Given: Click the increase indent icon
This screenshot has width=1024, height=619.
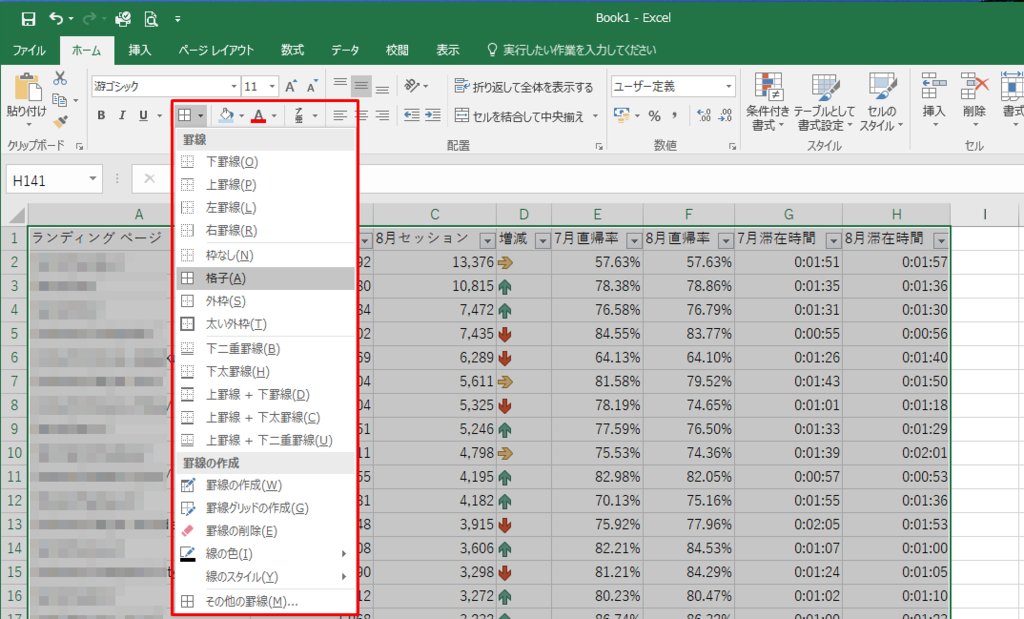Looking at the screenshot, I should click(x=432, y=116).
